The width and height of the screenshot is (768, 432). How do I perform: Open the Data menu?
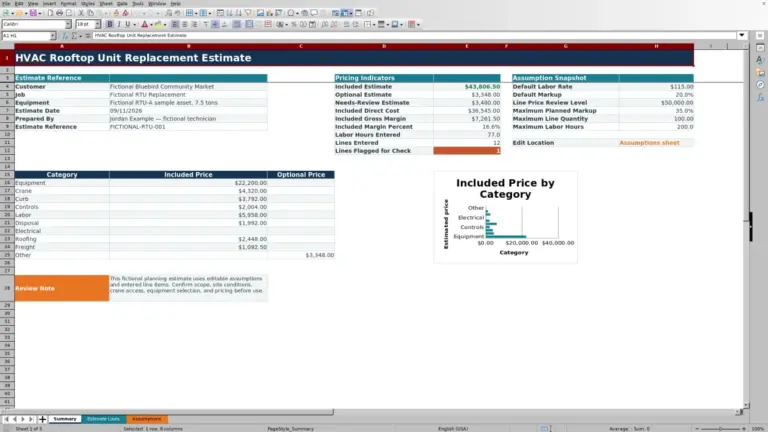coord(122,3)
